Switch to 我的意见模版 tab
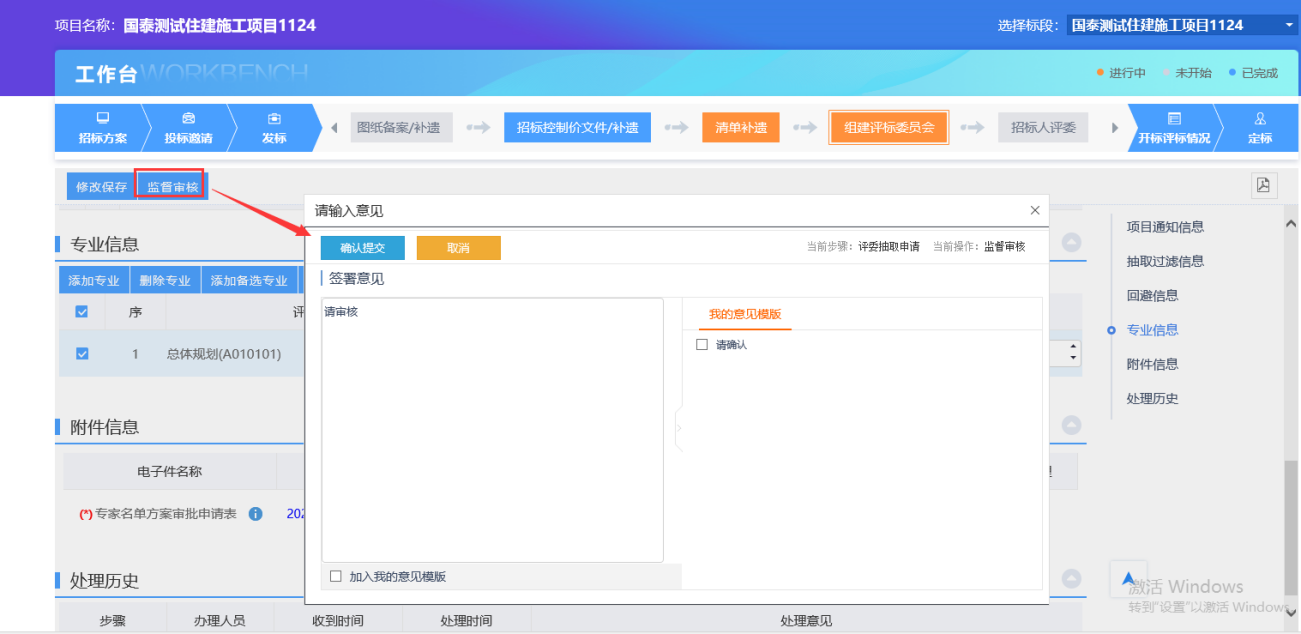Viewport: 1301px width, 634px height. (744, 314)
